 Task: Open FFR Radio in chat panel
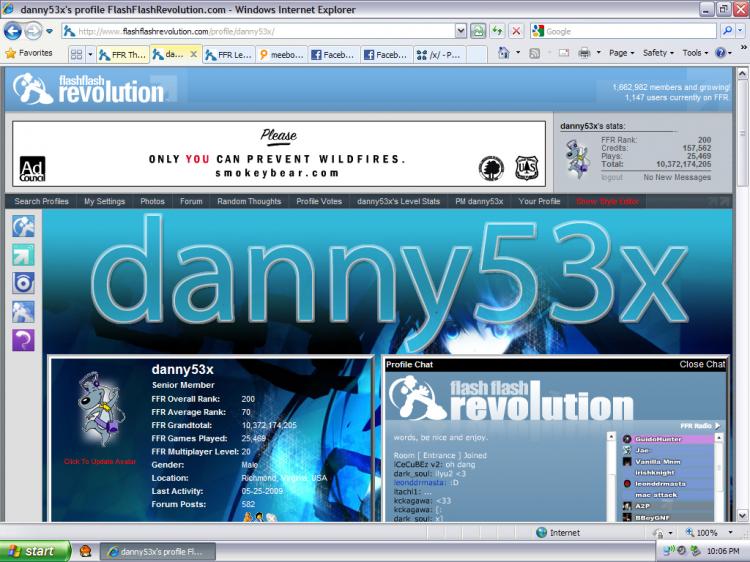point(700,426)
